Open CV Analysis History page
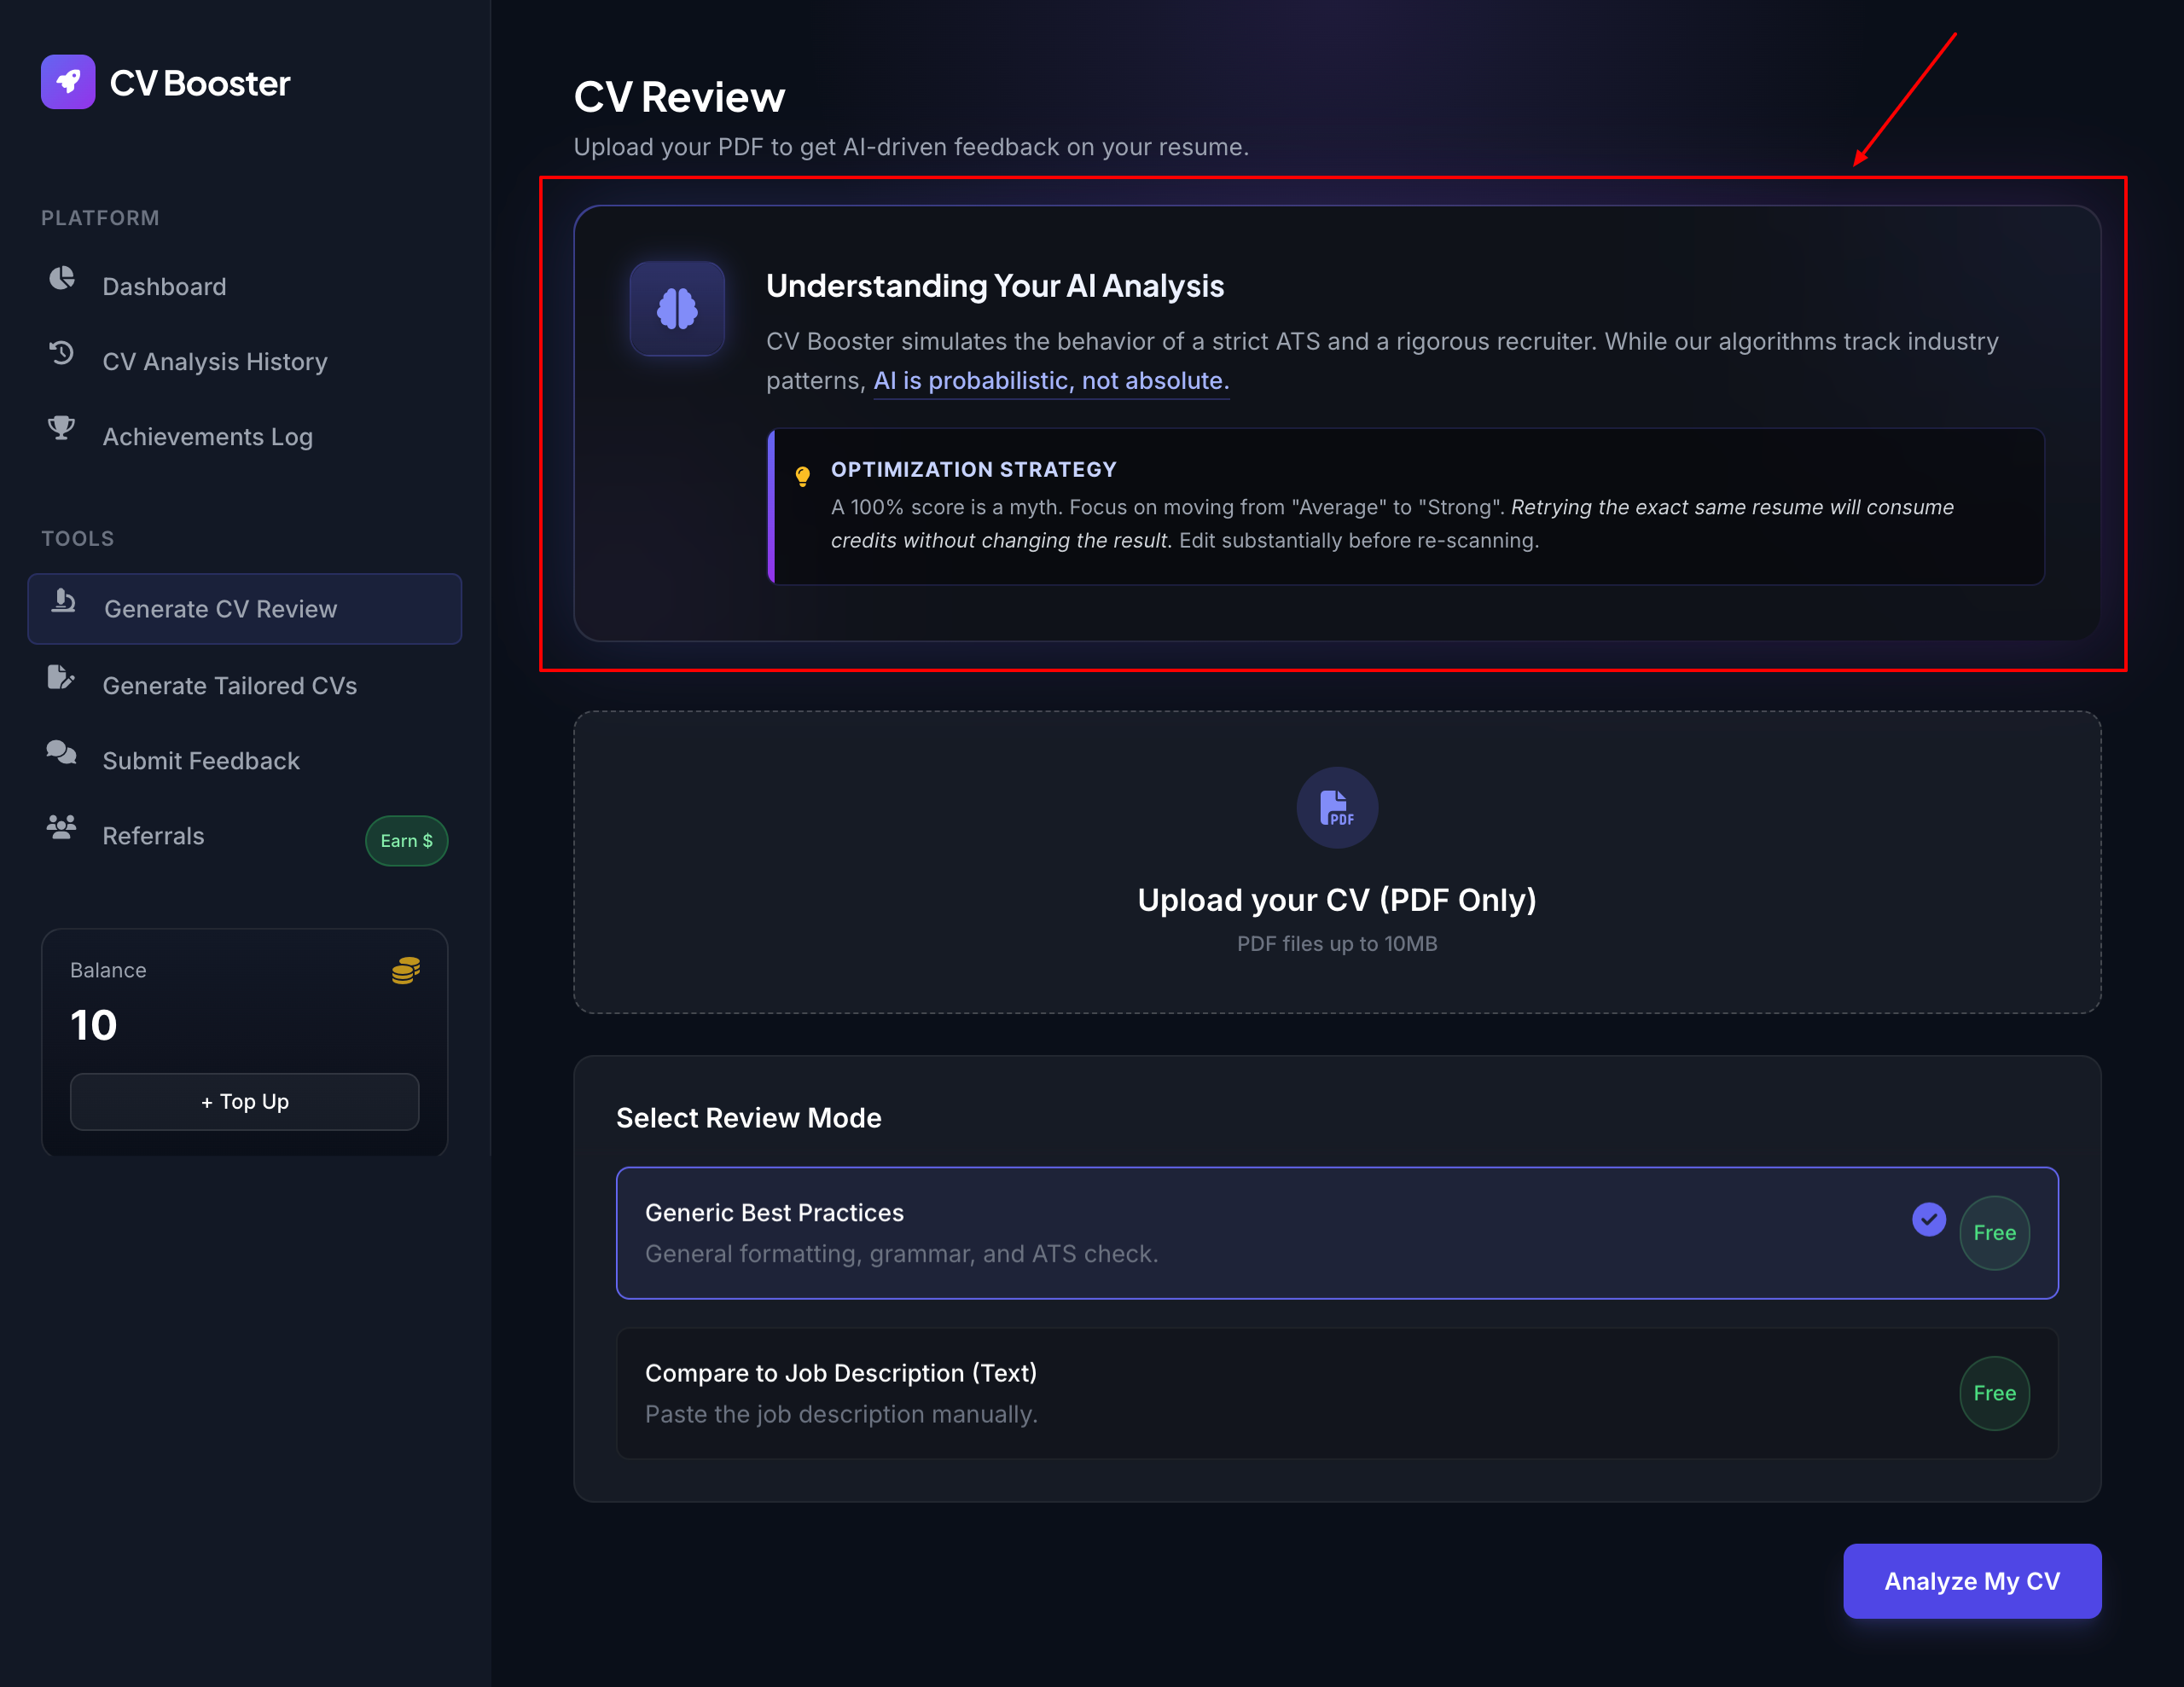2184x1687 pixels. tap(245, 361)
